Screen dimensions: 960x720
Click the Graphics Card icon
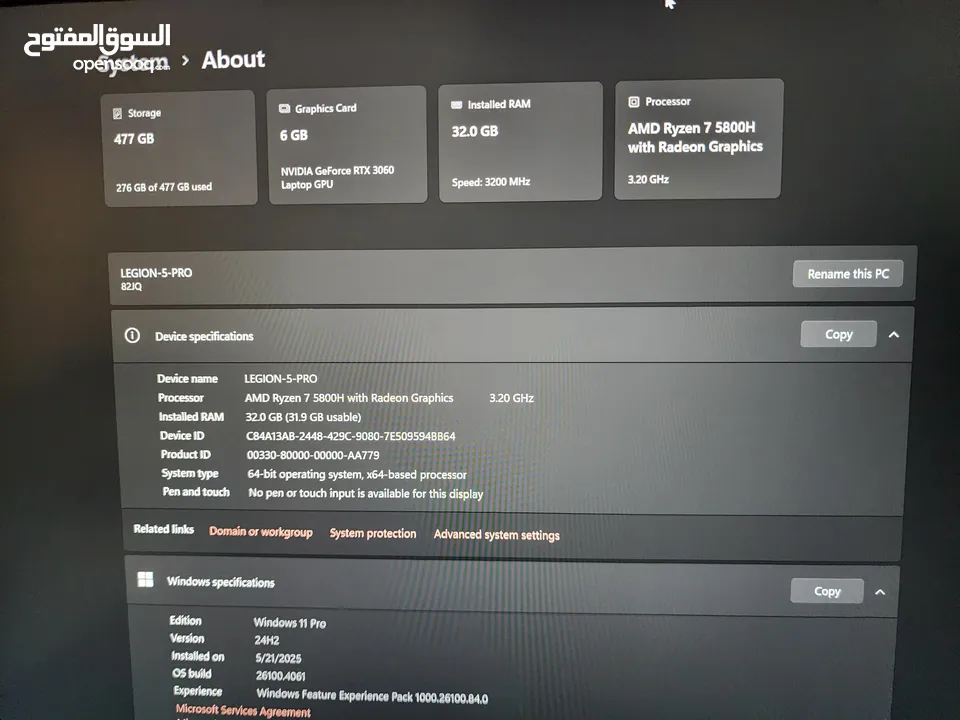284,108
